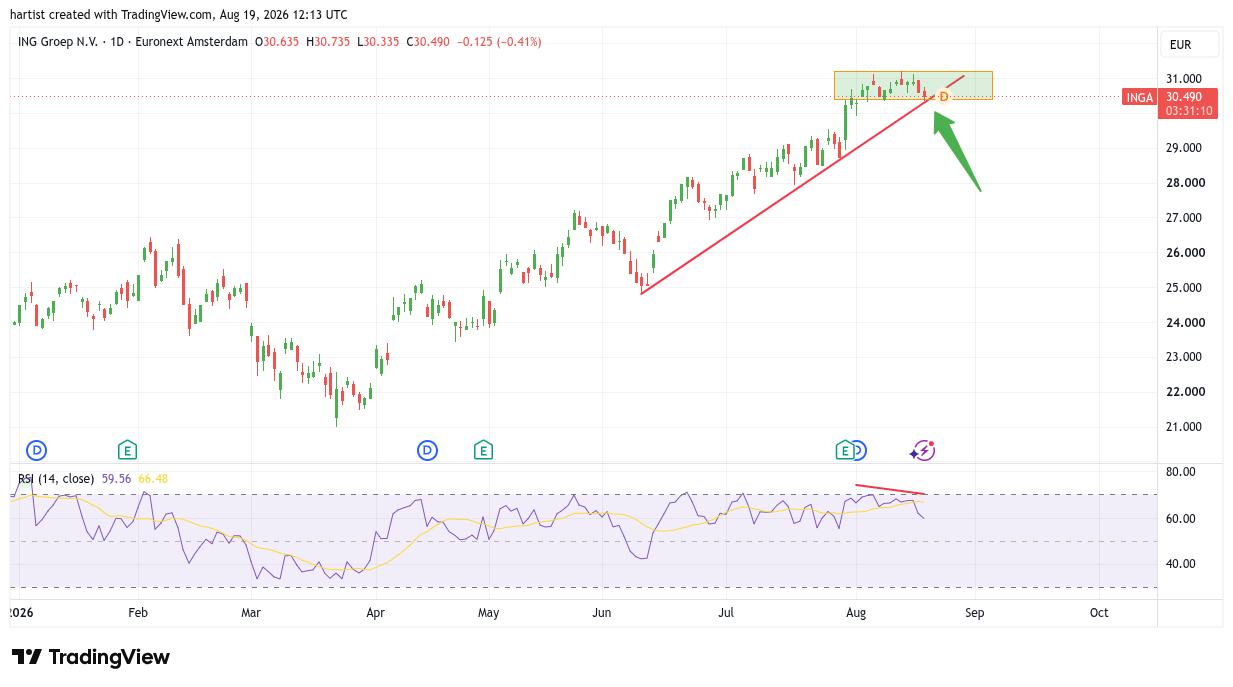The width and height of the screenshot is (1233, 687).
Task: Click the 40.00 RSI scale label
Action: click(1181, 564)
